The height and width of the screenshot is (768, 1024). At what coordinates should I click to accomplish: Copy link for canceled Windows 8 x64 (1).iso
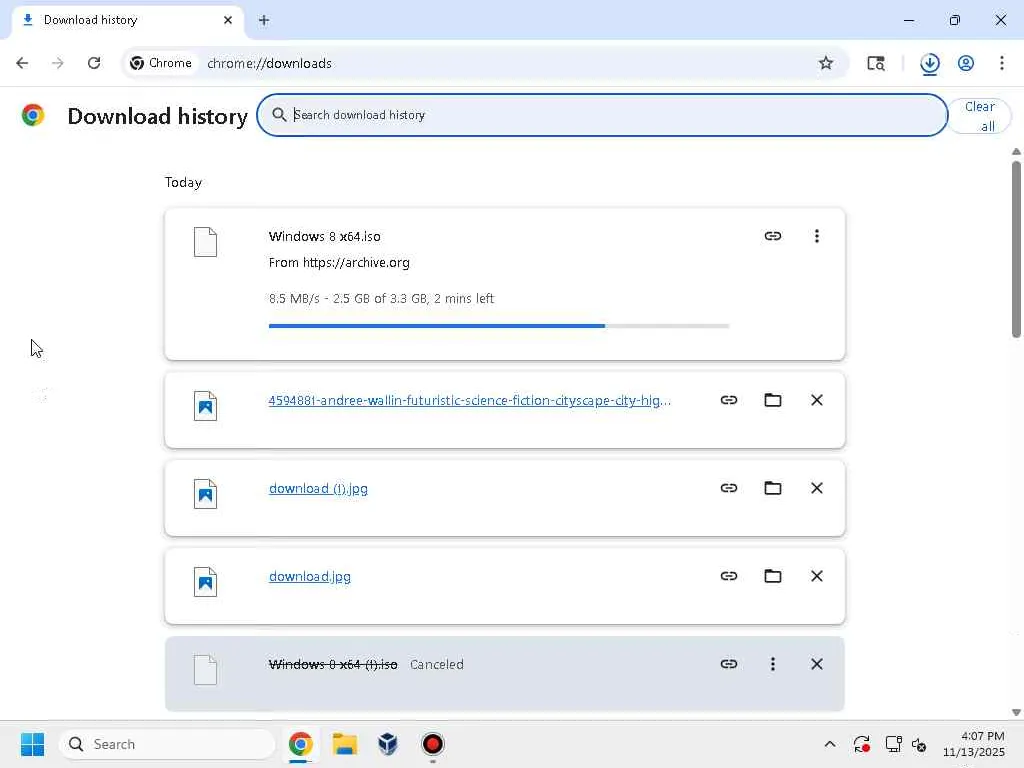coord(729,664)
